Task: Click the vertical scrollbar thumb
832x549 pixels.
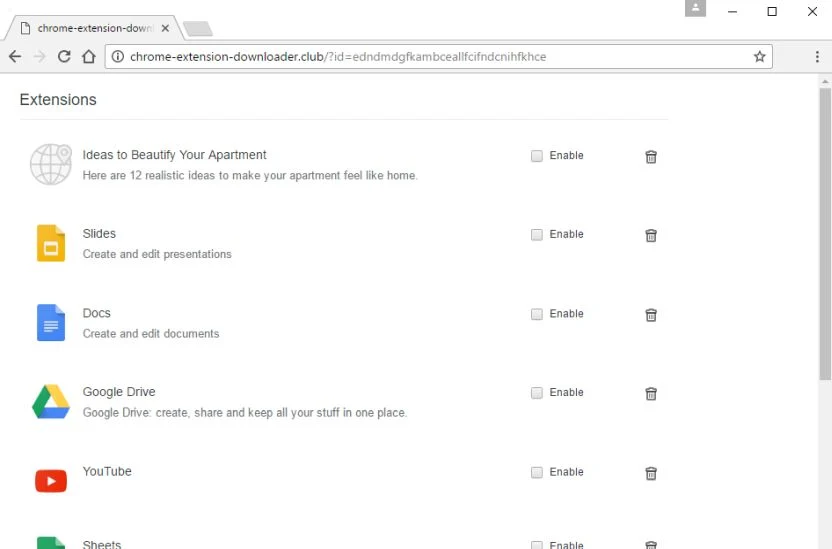Action: coord(825,233)
